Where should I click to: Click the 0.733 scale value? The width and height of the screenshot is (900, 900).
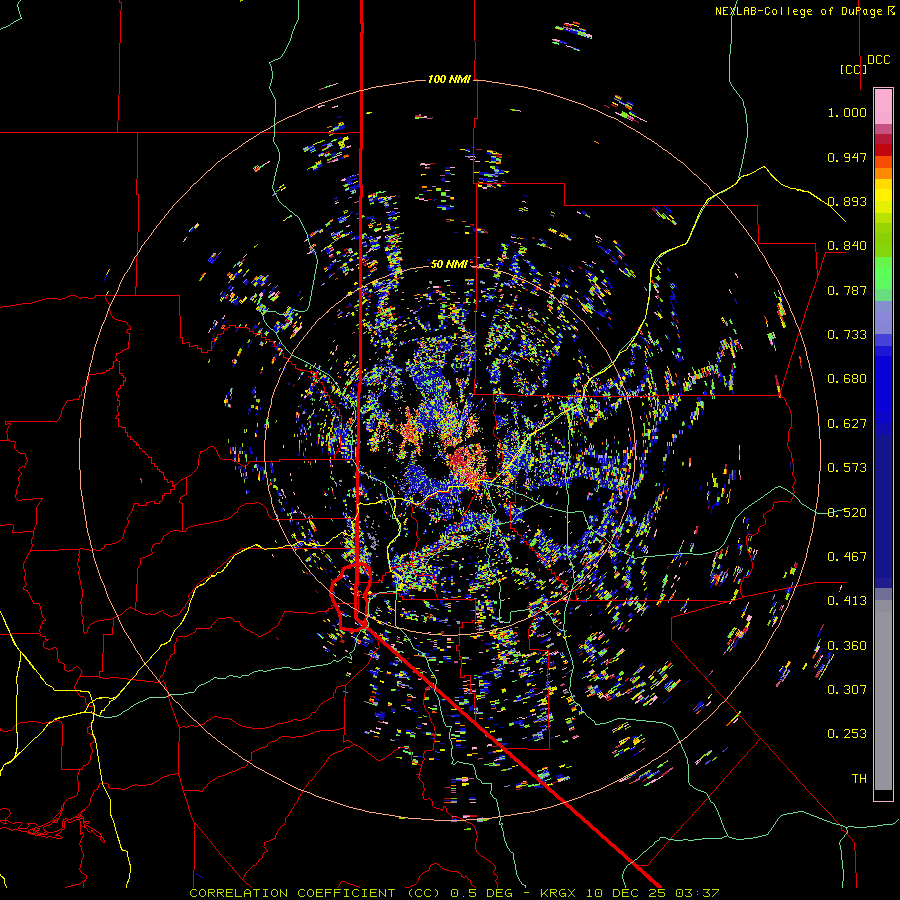847,335
